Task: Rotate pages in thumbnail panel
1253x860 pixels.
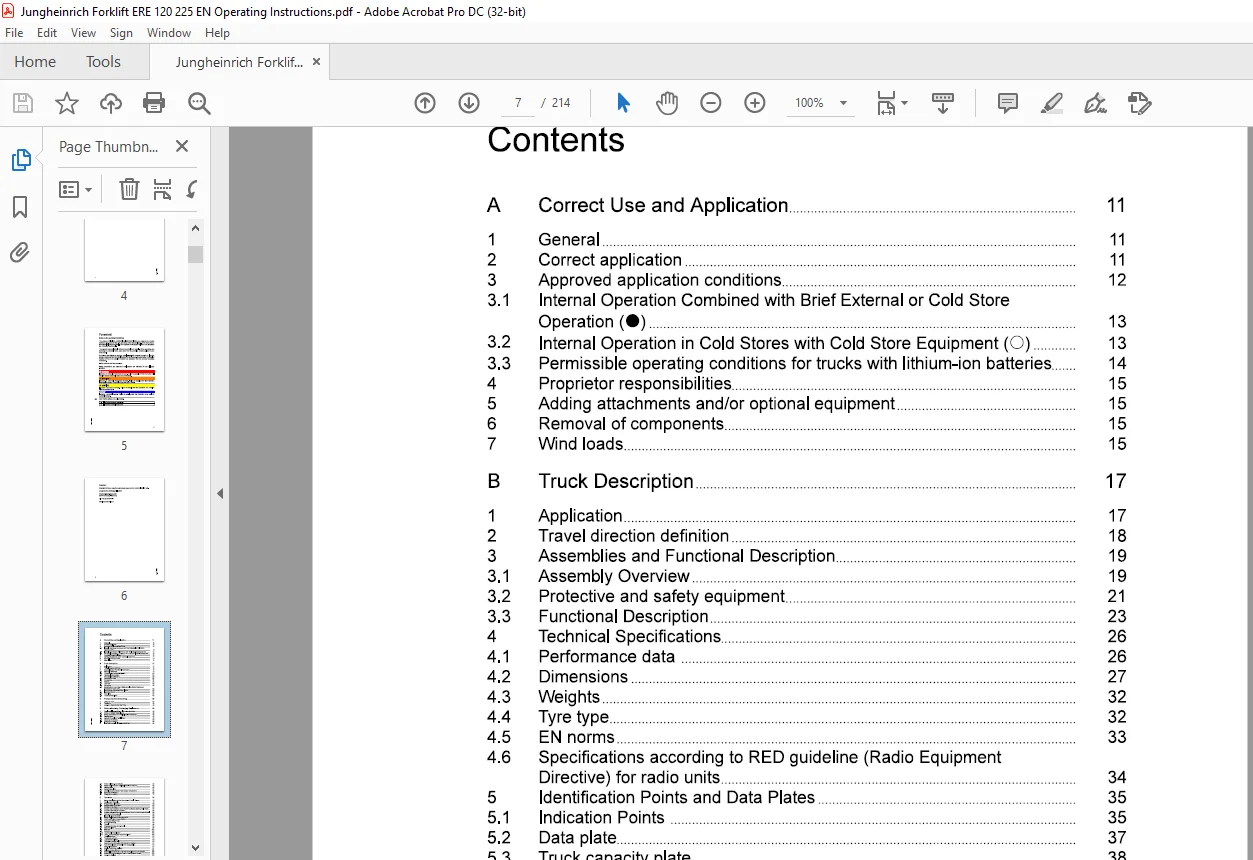Action: (x=192, y=189)
